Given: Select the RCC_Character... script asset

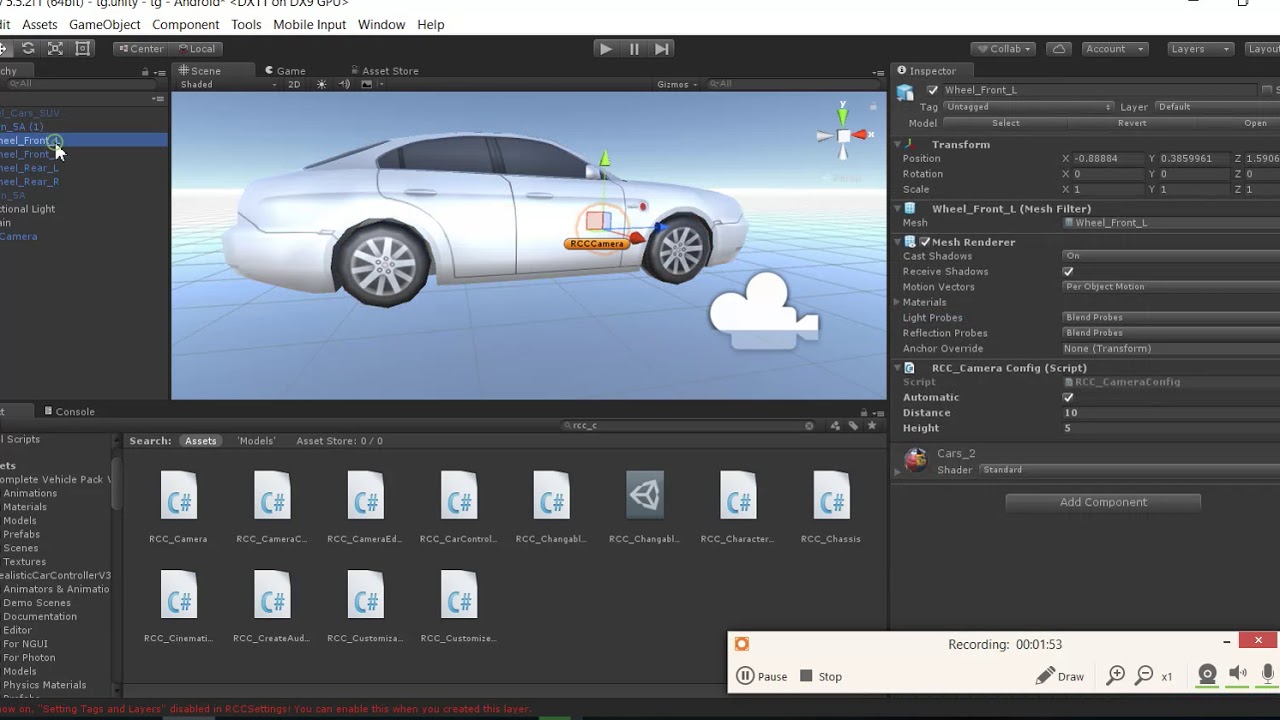Looking at the screenshot, I should (737, 508).
